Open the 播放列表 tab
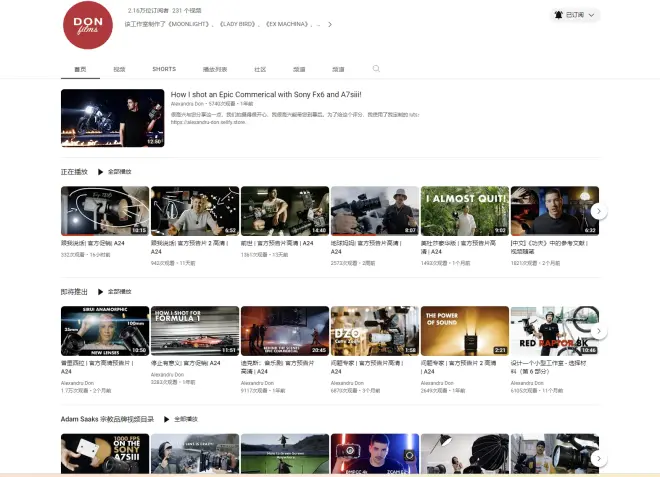 click(215, 69)
